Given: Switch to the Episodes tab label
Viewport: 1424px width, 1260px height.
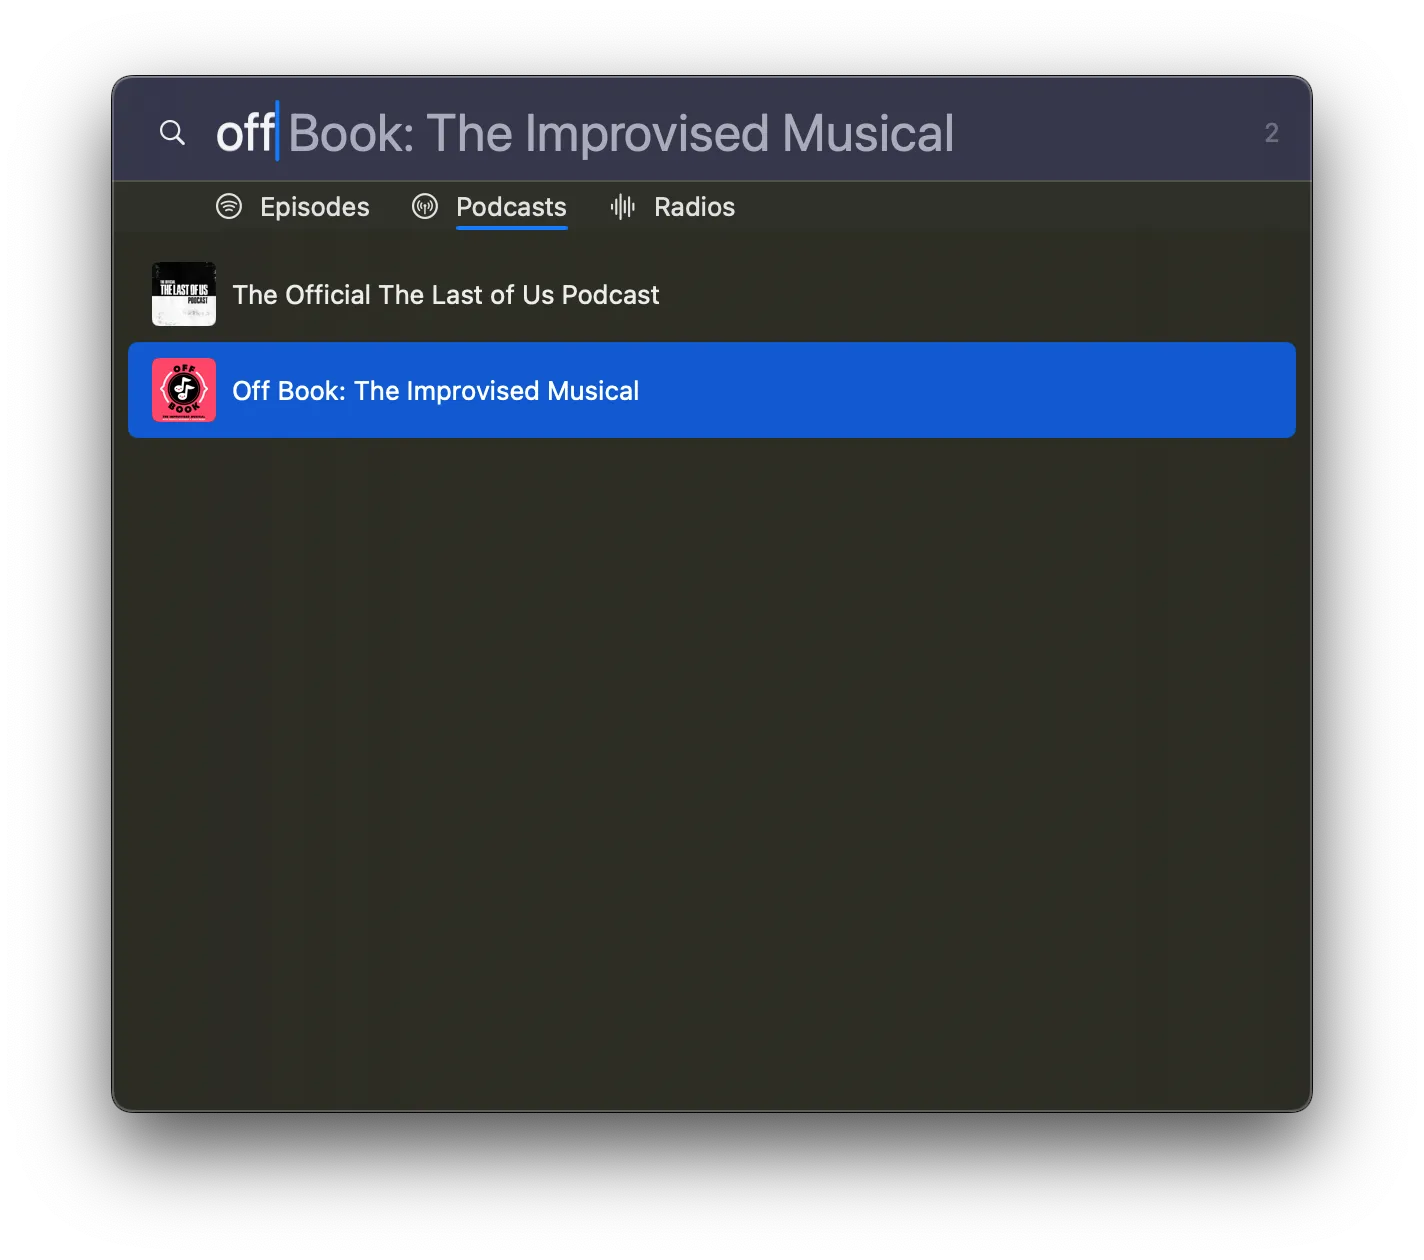Looking at the screenshot, I should [x=315, y=207].
